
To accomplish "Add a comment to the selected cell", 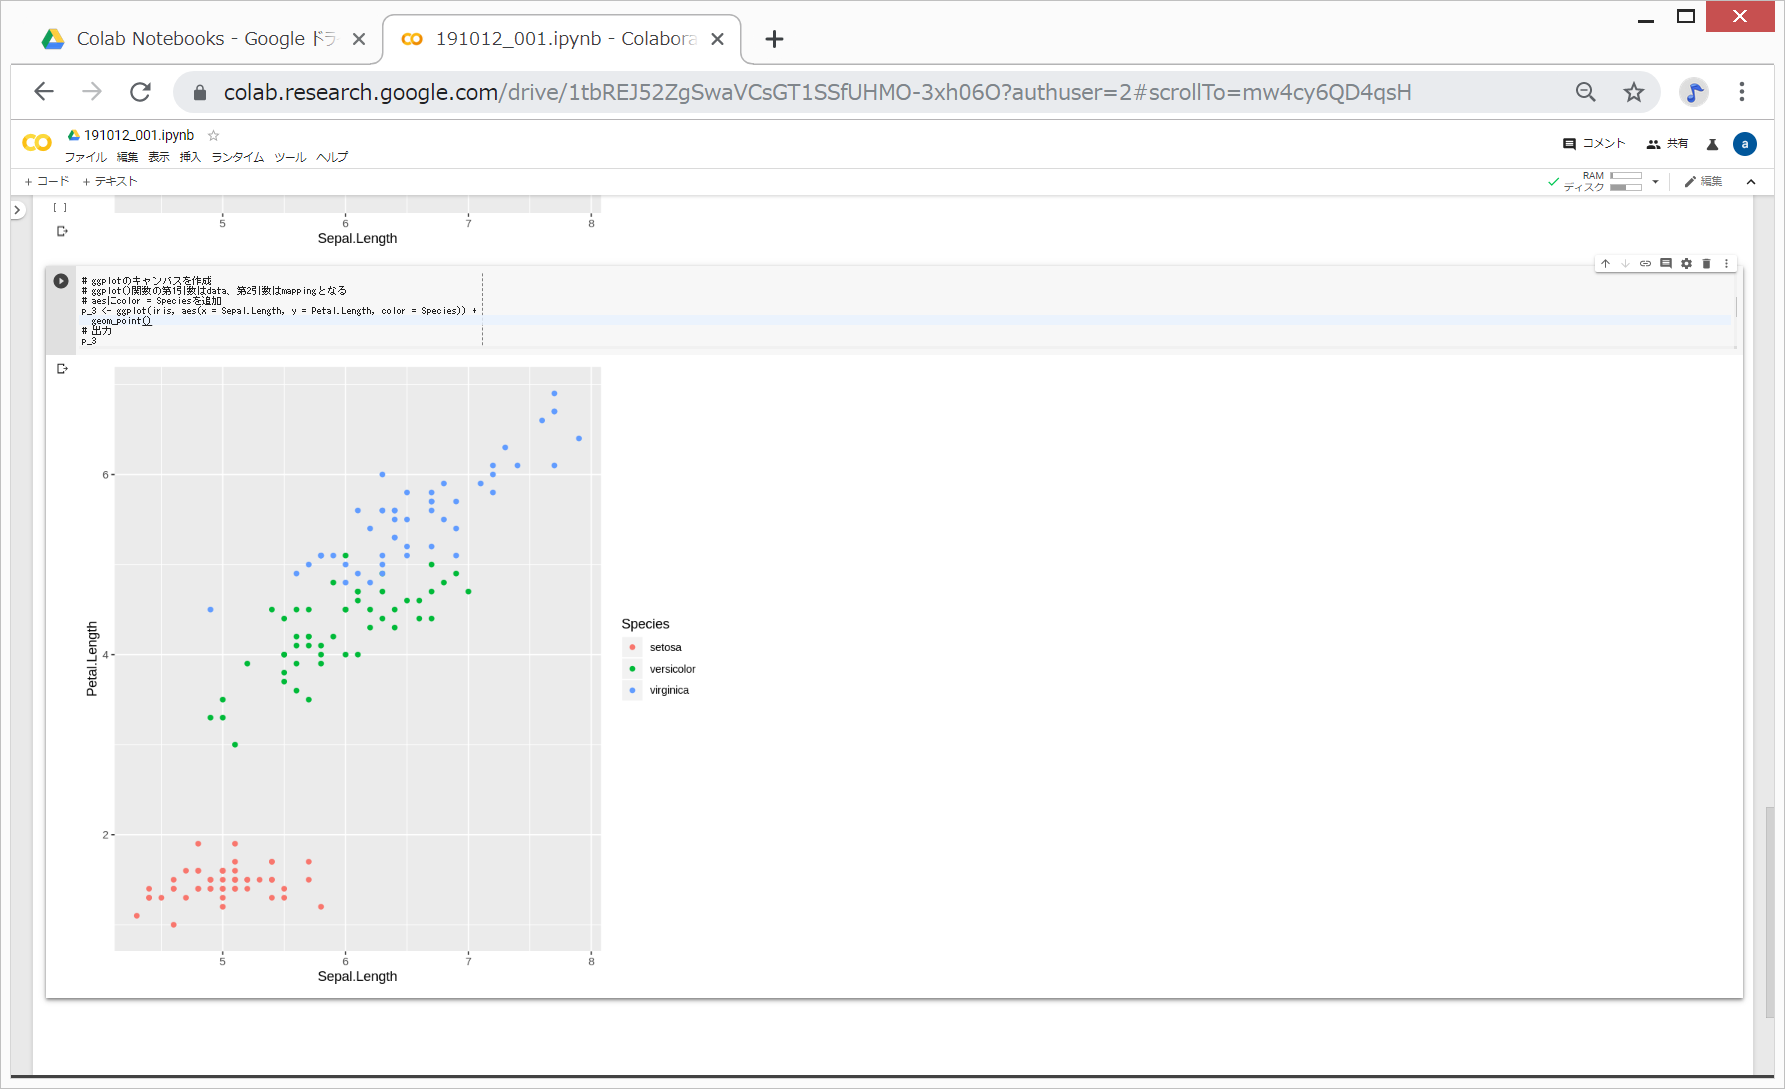I will (x=1666, y=264).
